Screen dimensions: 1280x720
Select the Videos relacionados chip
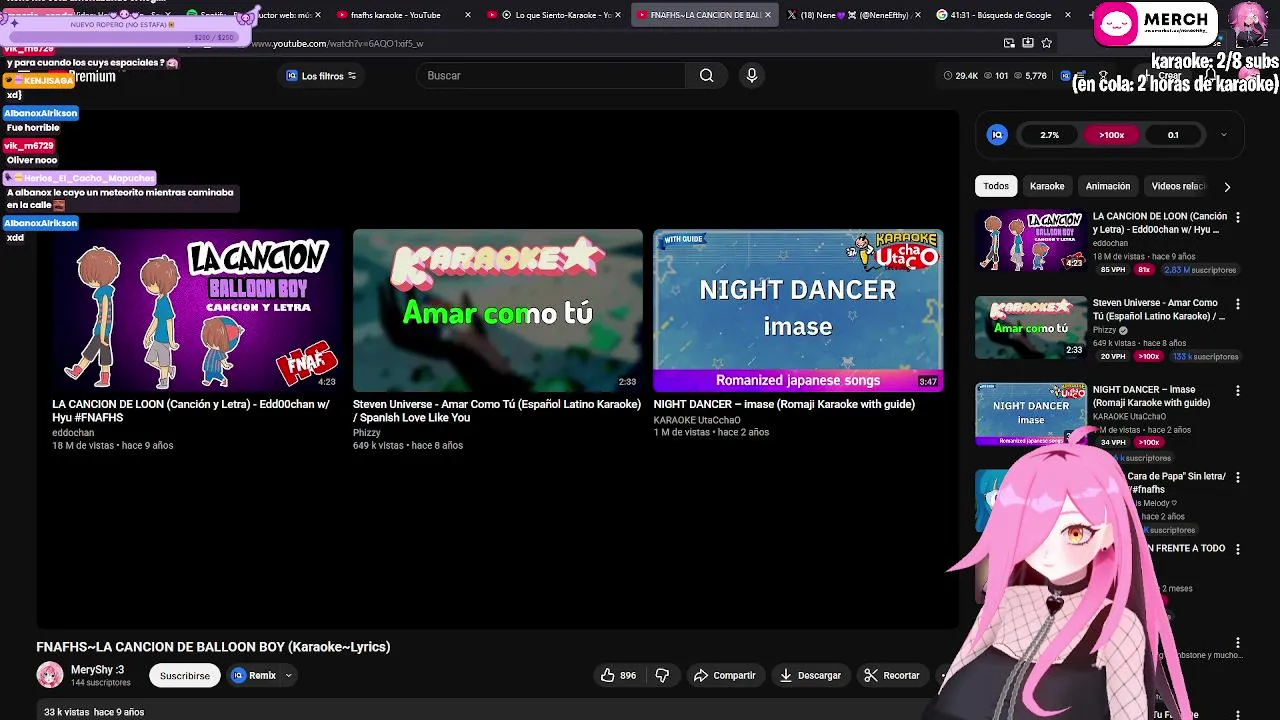(x=1178, y=186)
